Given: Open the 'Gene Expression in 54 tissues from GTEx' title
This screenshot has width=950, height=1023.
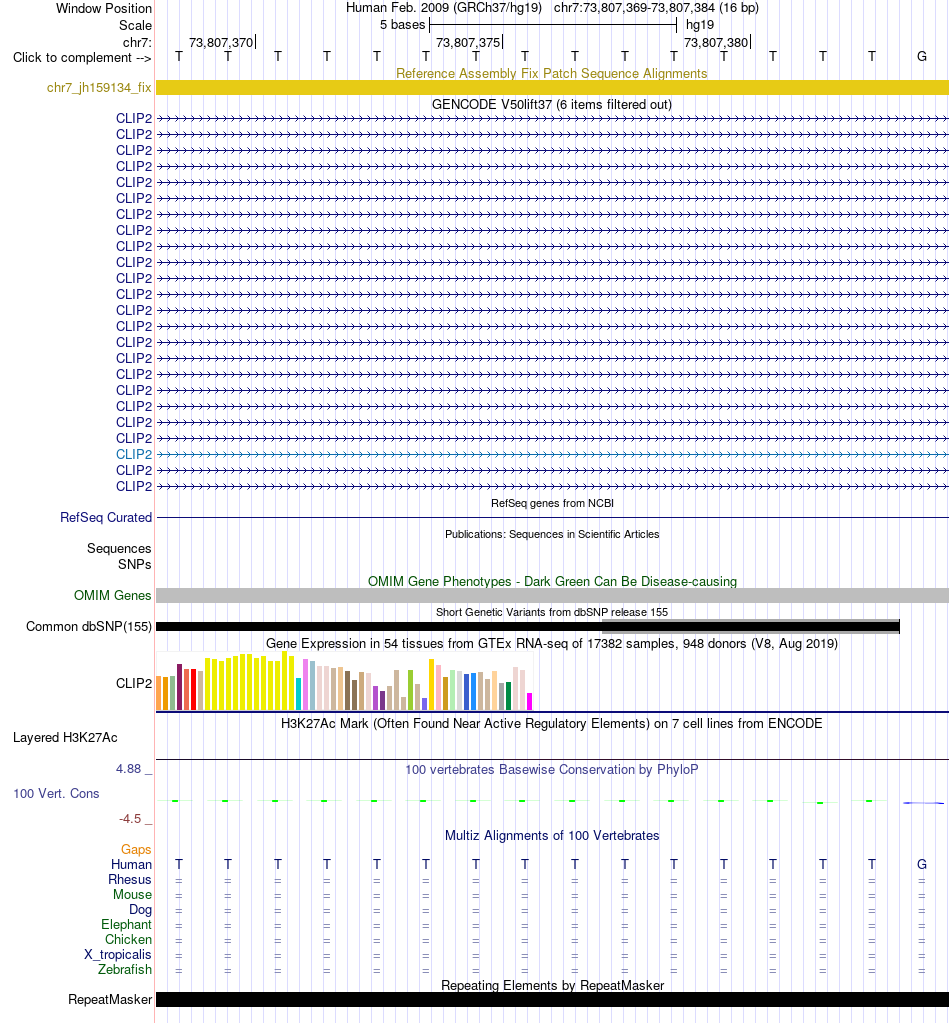Looking at the screenshot, I should click(x=552, y=643).
